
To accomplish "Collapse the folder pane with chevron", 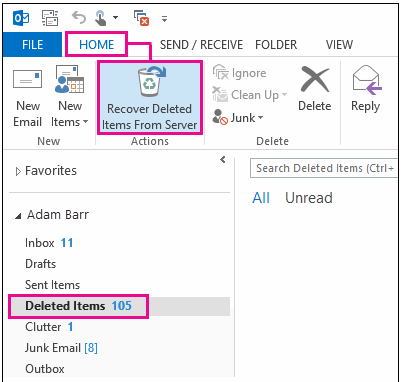I will click(x=223, y=160).
